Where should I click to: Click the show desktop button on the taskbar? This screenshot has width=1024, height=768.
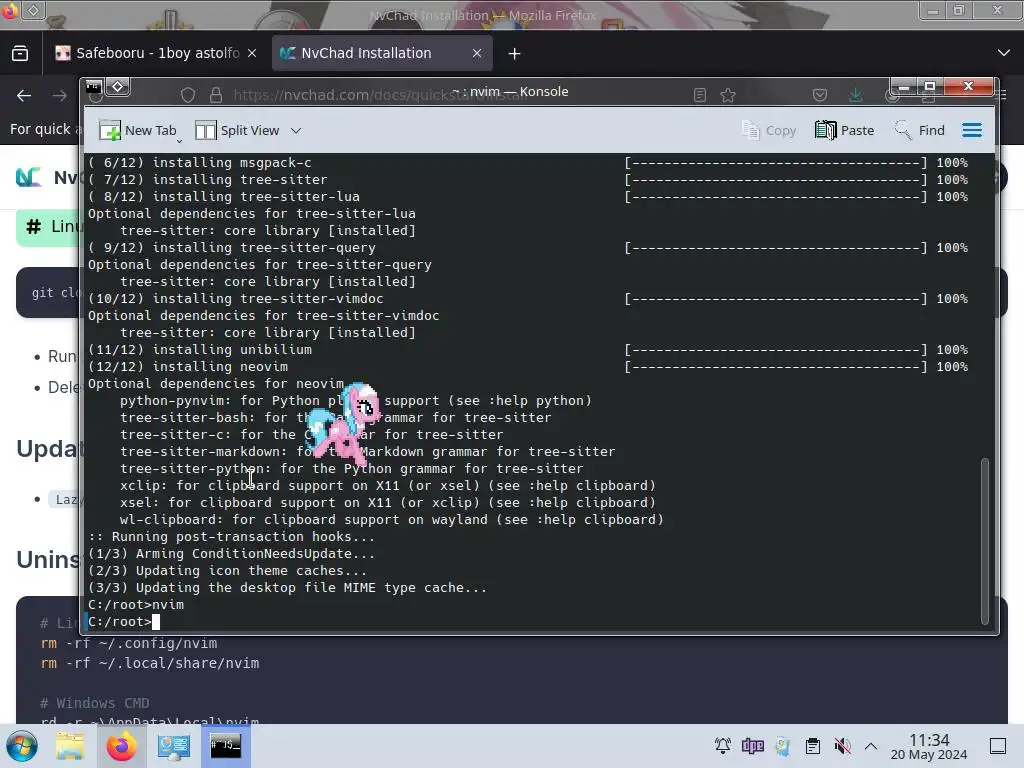[998, 746]
